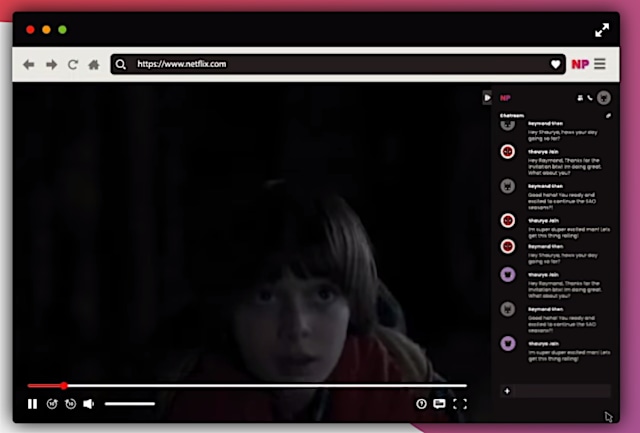
Task: Open the browser home page
Action: click(93, 64)
